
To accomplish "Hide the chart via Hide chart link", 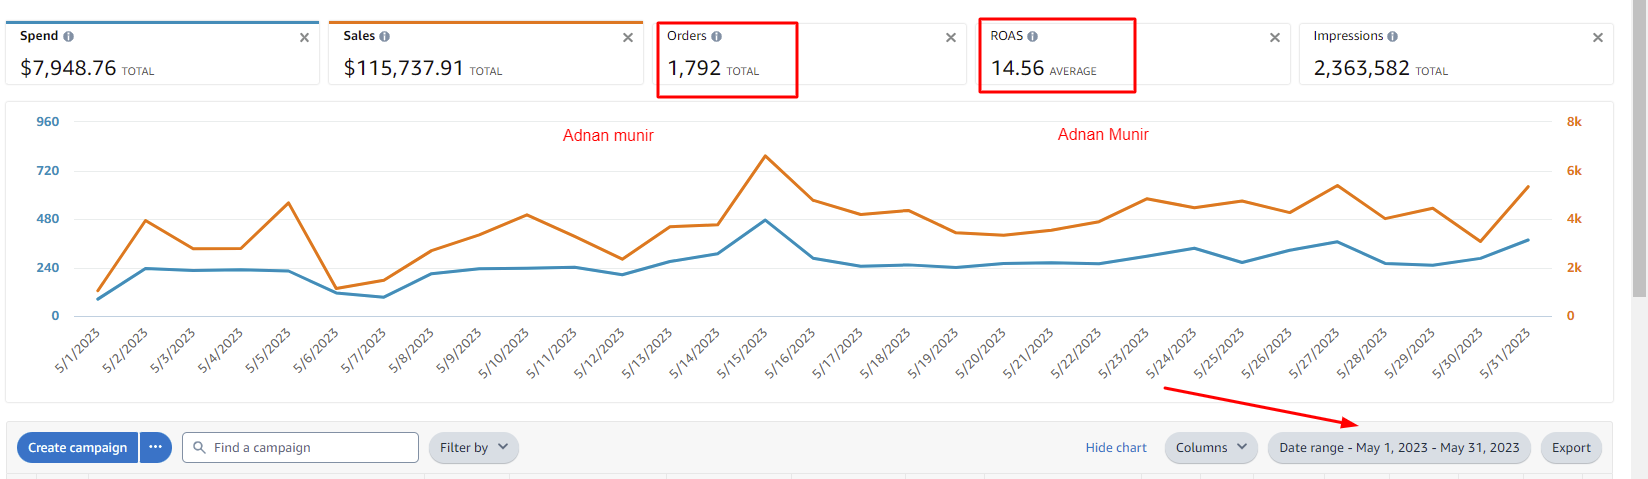I will pyautogui.click(x=1116, y=447).
